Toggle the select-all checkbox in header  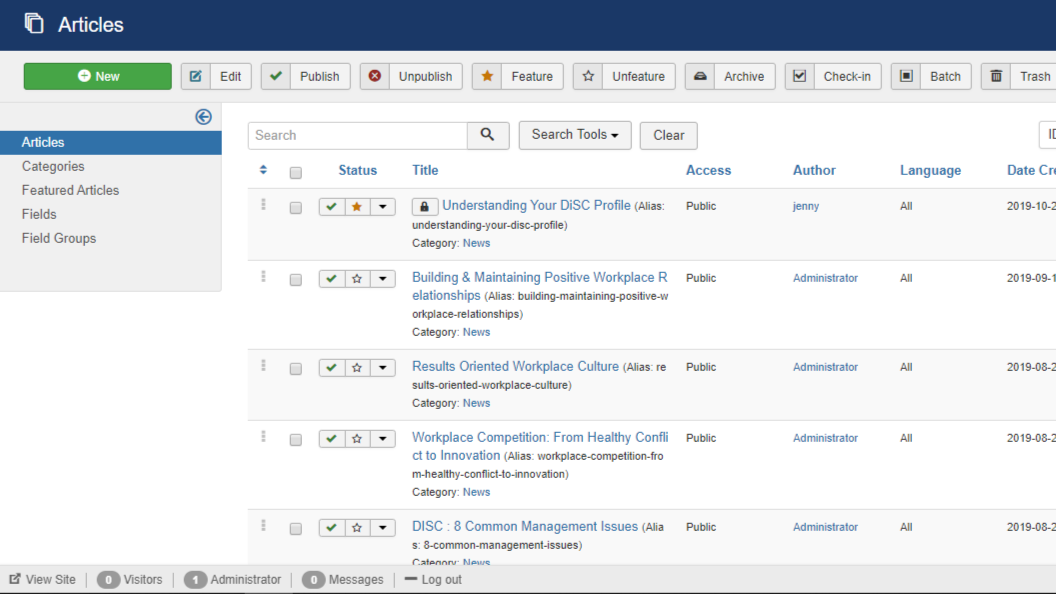296,173
